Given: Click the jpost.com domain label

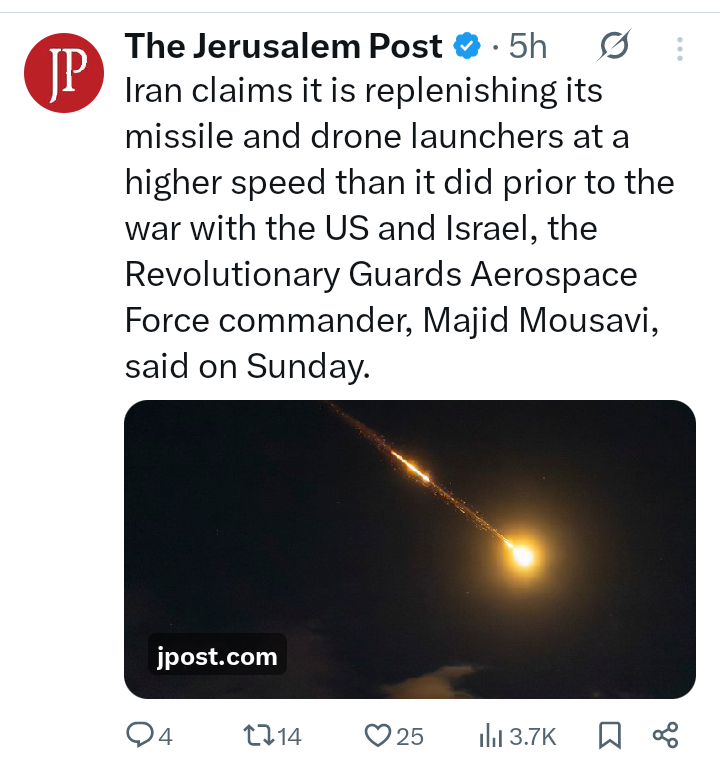Looking at the screenshot, I should 217,657.
